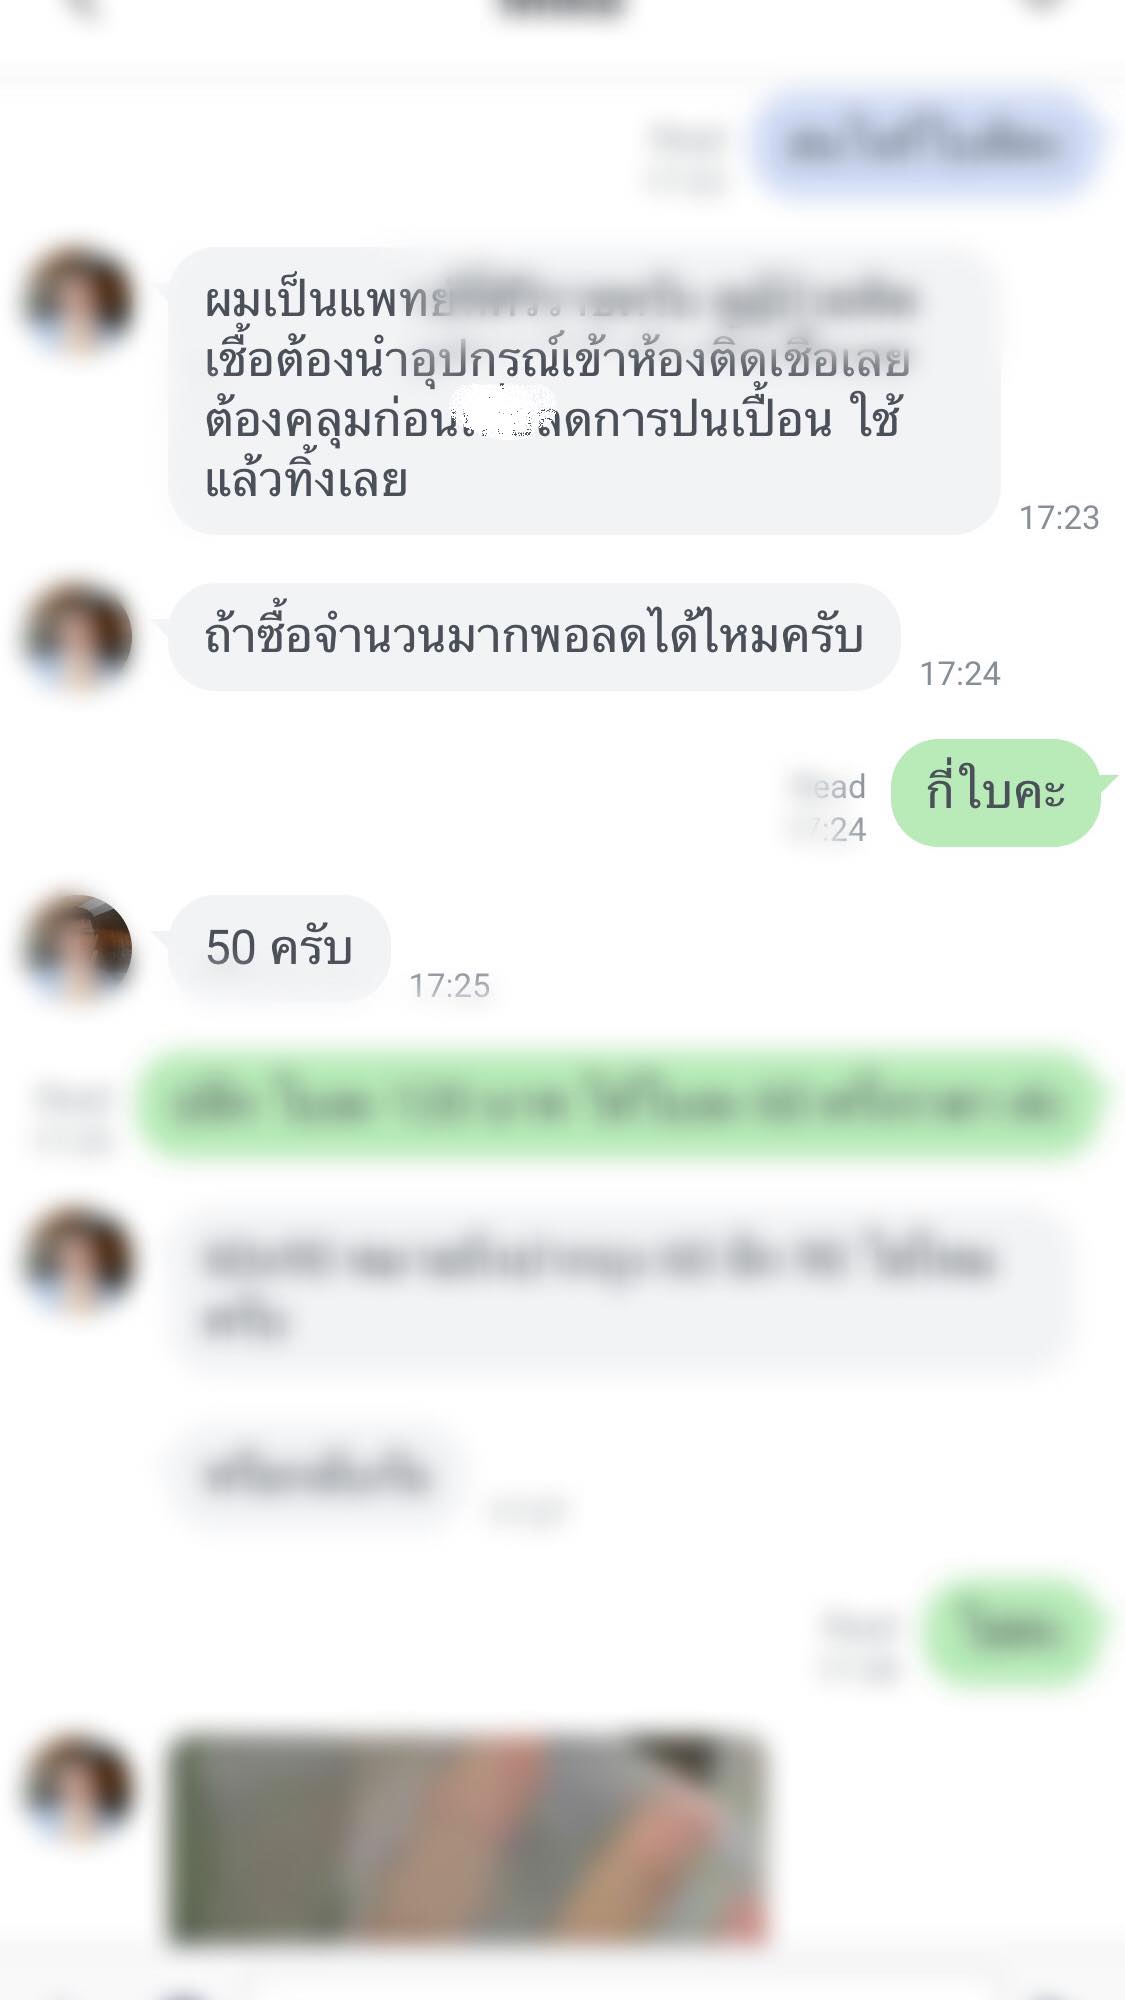Select the long message starting 'ผมเป็นแพทย์'
This screenshot has height=2000, width=1125.
coord(584,391)
